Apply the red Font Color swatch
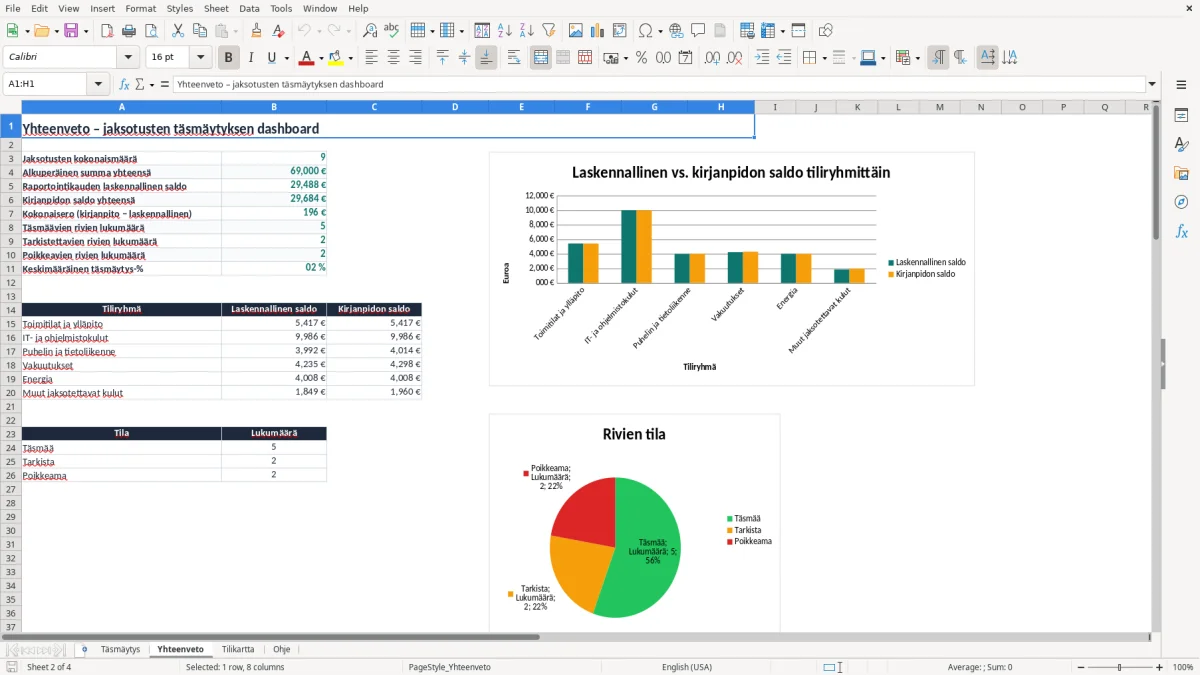Viewport: 1200px width, 675px height. coord(306,58)
